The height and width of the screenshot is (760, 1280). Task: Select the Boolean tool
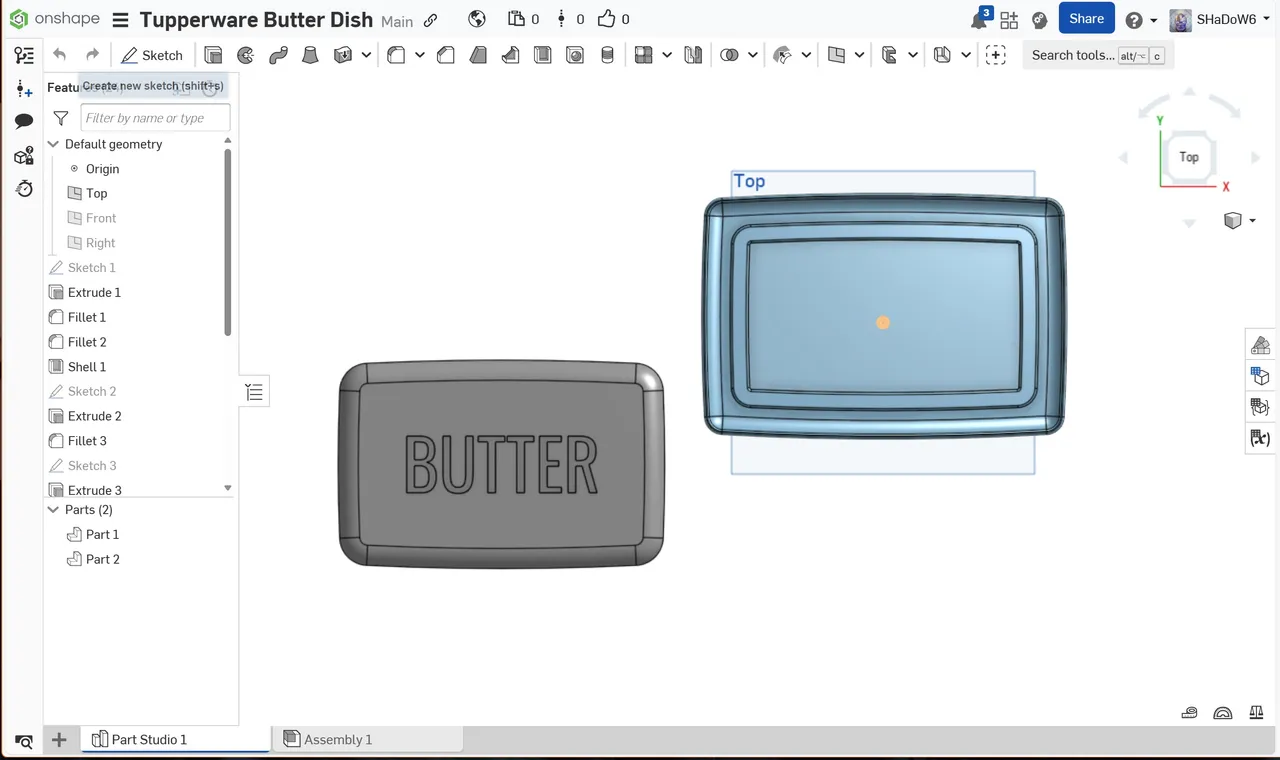click(729, 55)
